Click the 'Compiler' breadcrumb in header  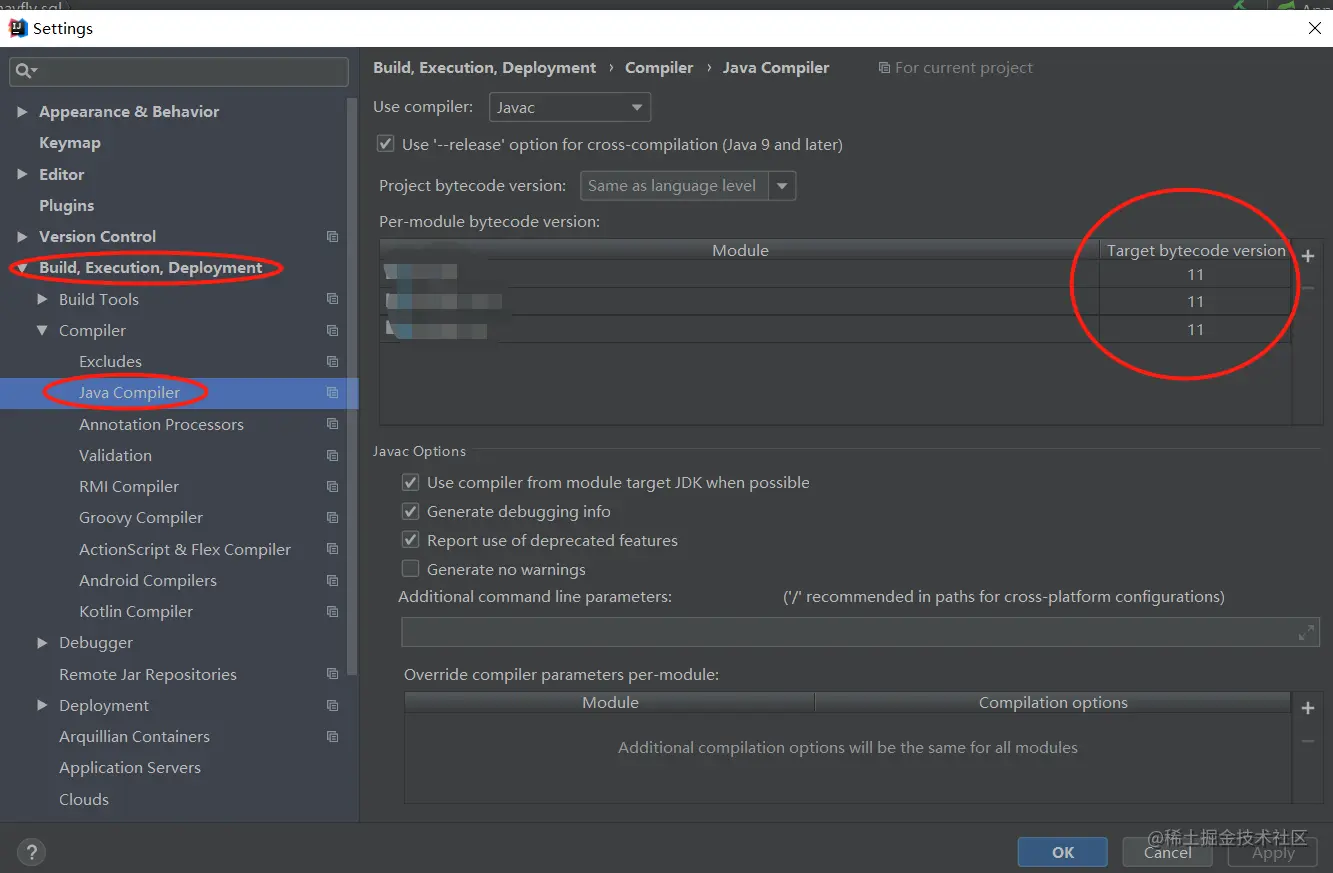(659, 68)
